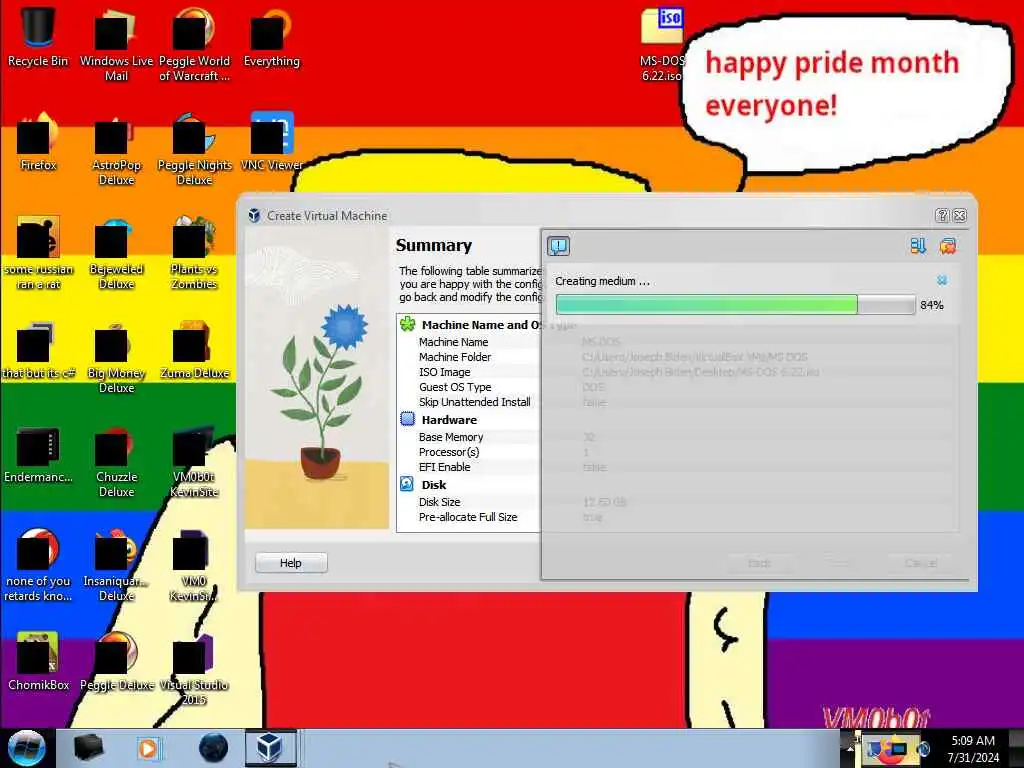Screen dimensions: 1024x768
Task: Click the Summary heading text
Action: [434, 246]
